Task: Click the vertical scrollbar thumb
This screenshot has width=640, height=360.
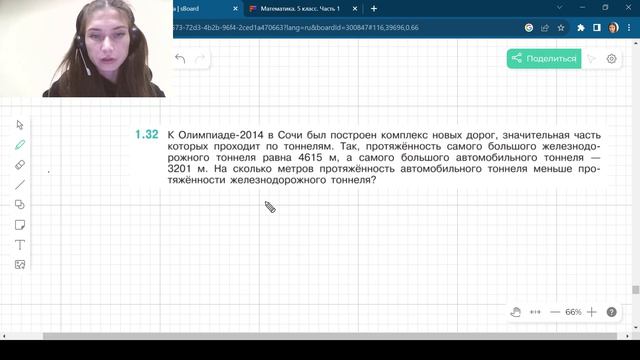Action: pyautogui.click(x=636, y=290)
